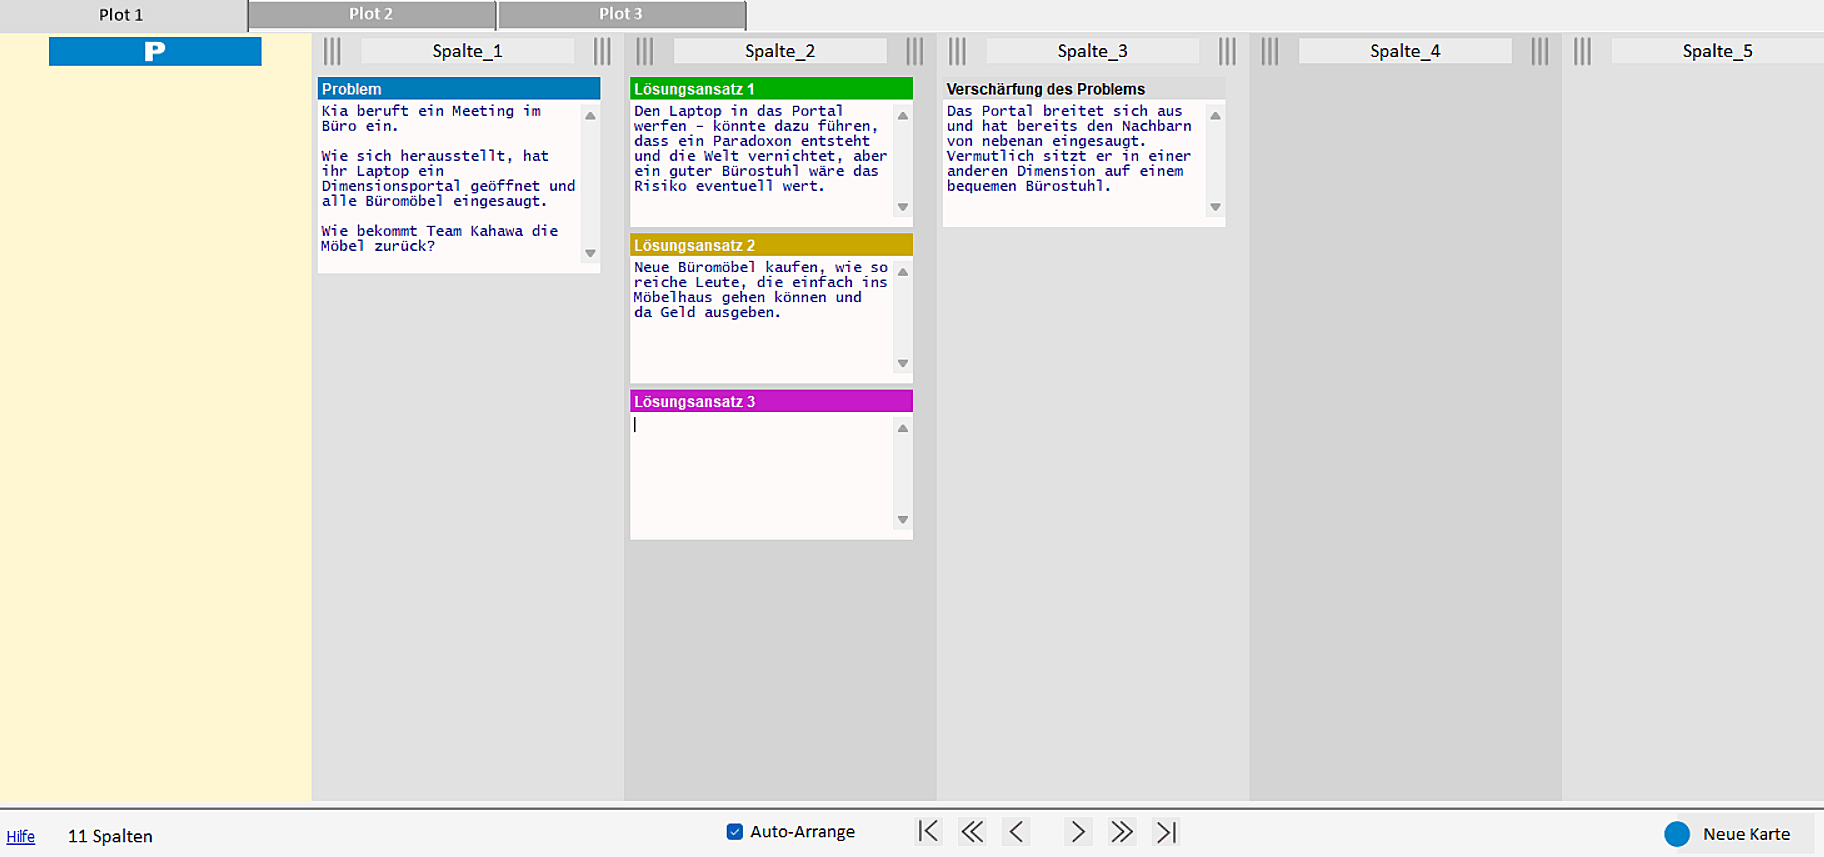Click the double-left fast backward arrow
This screenshot has height=857, width=1824.
(971, 832)
